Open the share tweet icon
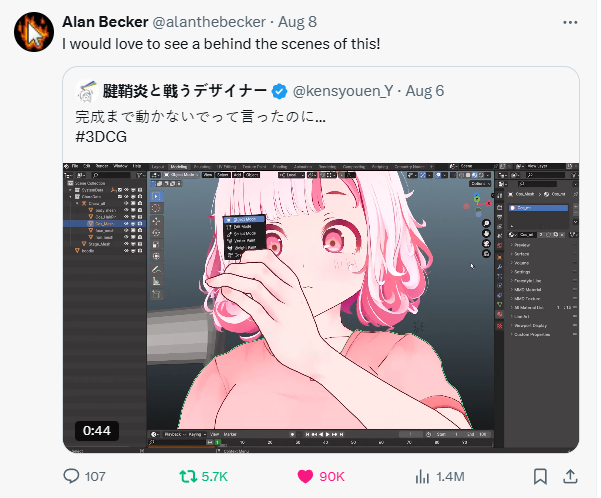 (x=570, y=476)
